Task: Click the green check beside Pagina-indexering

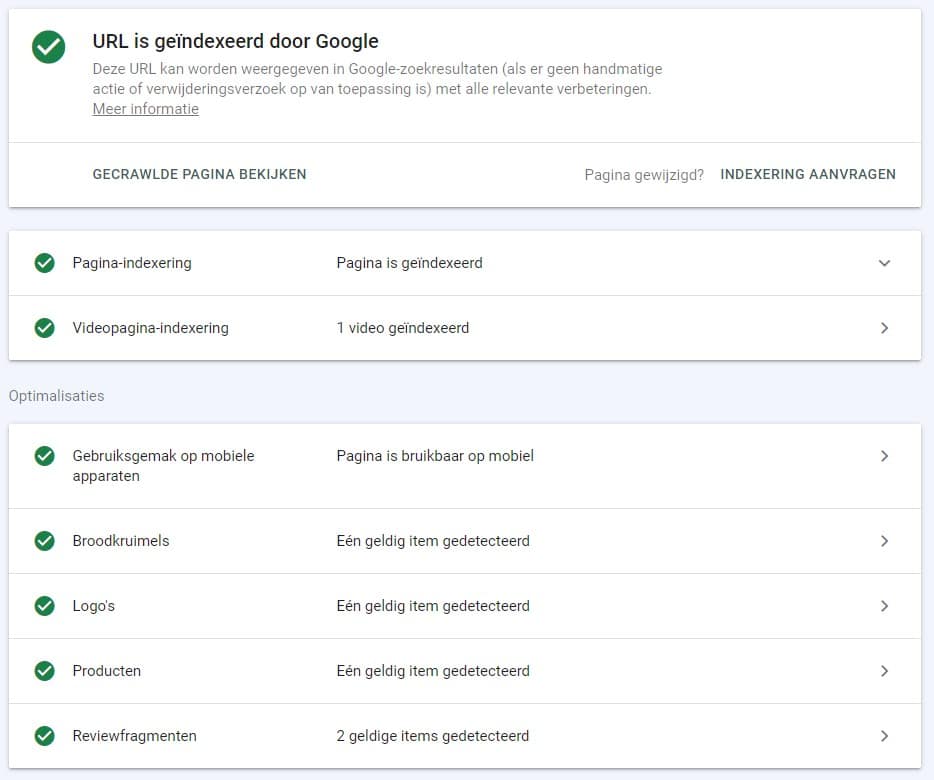Action: (45, 263)
